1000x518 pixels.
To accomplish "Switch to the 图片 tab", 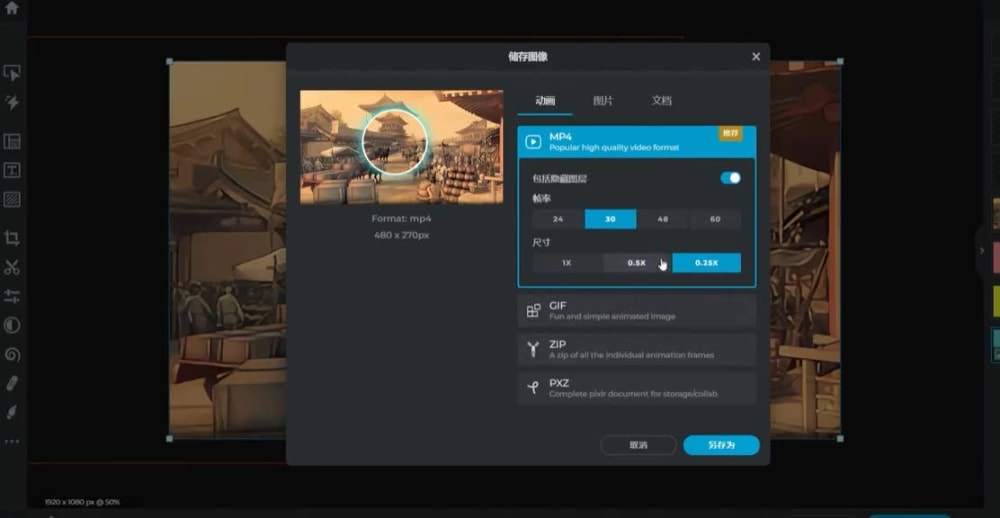I will pos(603,101).
